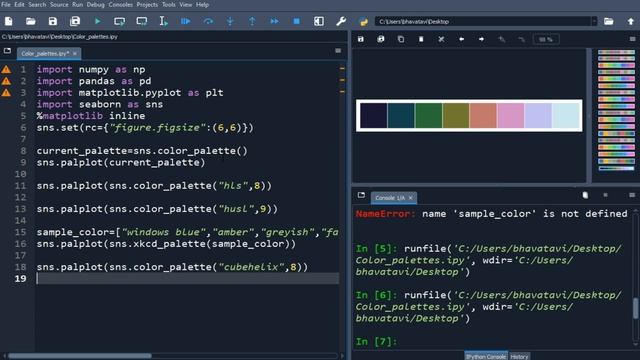The image size is (640, 360).
Task: Maximize the current pane
Action: coord(319,21)
